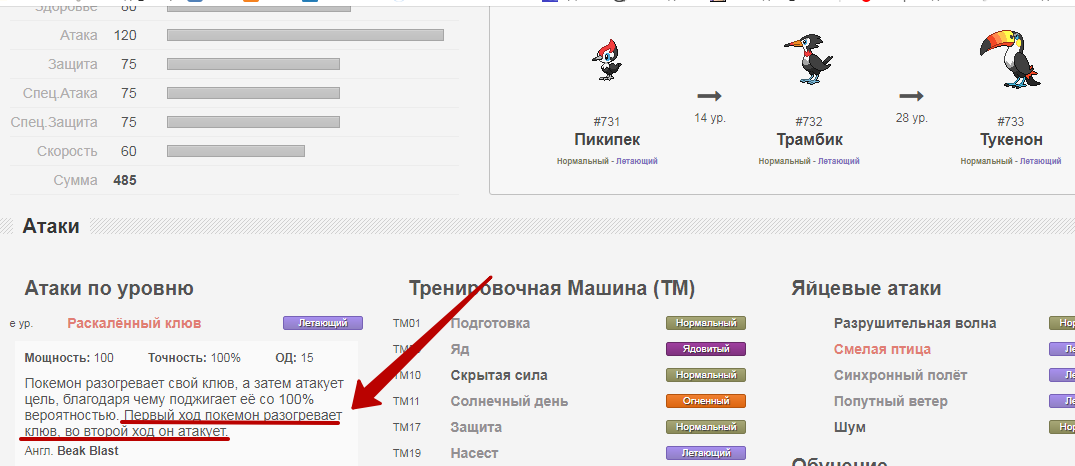Screen dimensions: 1075x466
Task: Select the Летающий type under Пикипек
Action: click(637, 161)
